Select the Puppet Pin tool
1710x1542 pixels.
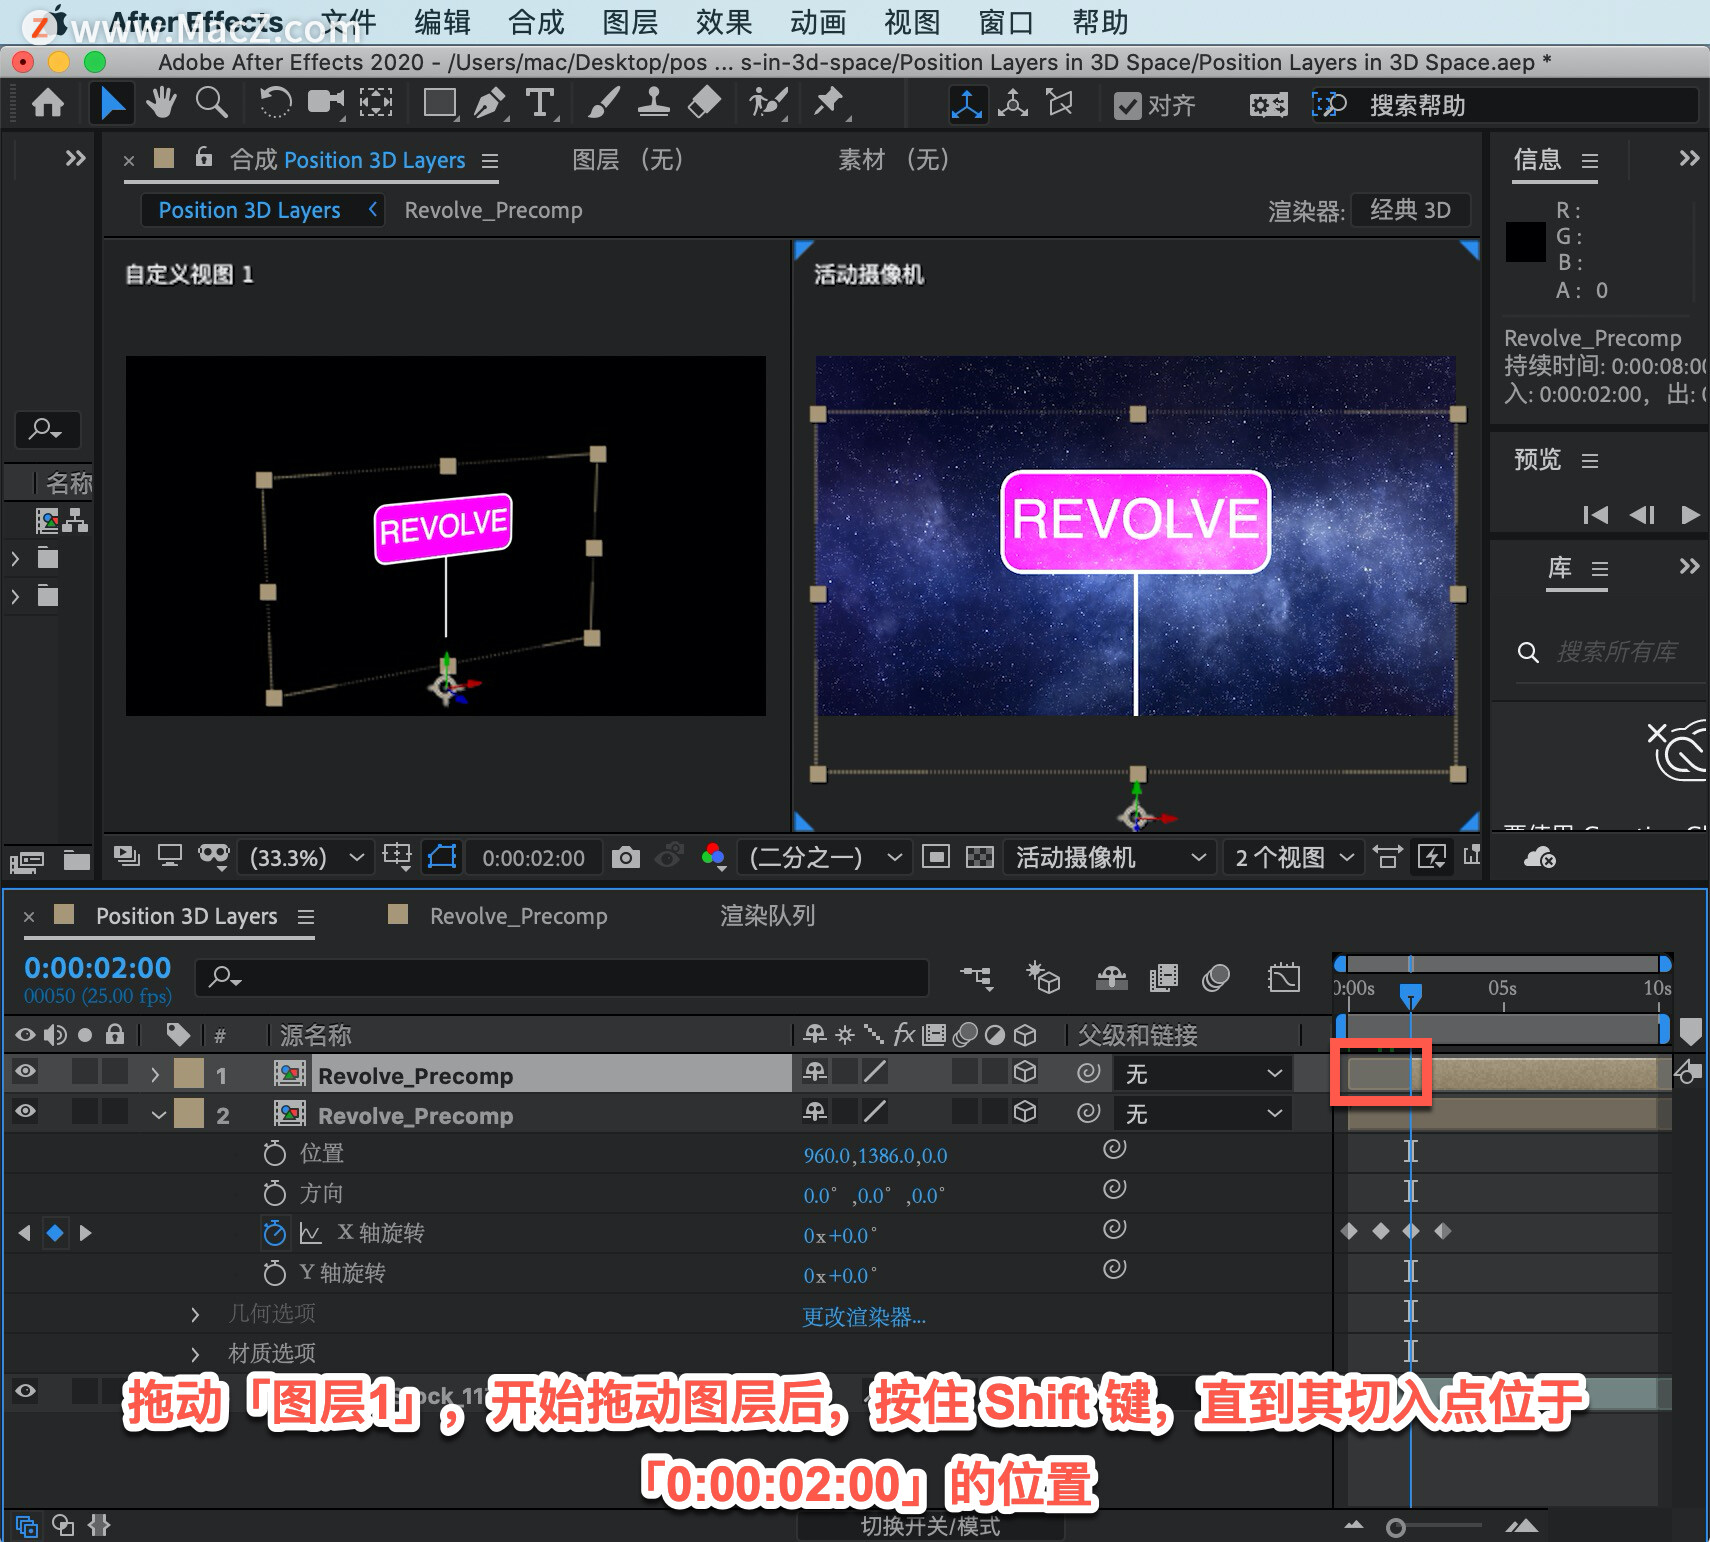[x=829, y=103]
